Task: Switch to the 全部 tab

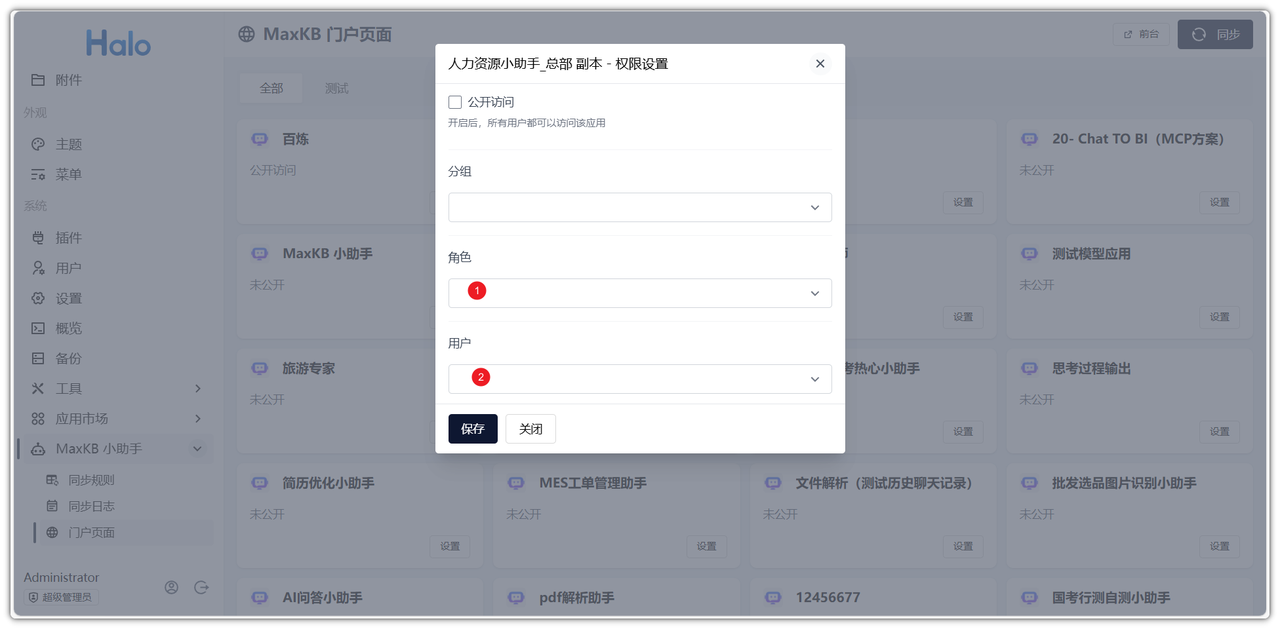Action: (x=270, y=88)
